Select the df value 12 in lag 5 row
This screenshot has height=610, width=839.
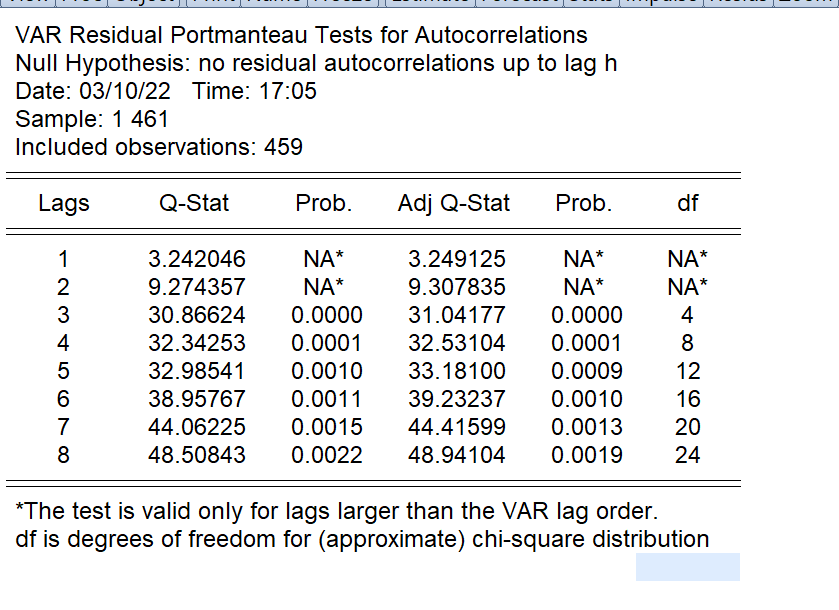click(x=687, y=371)
